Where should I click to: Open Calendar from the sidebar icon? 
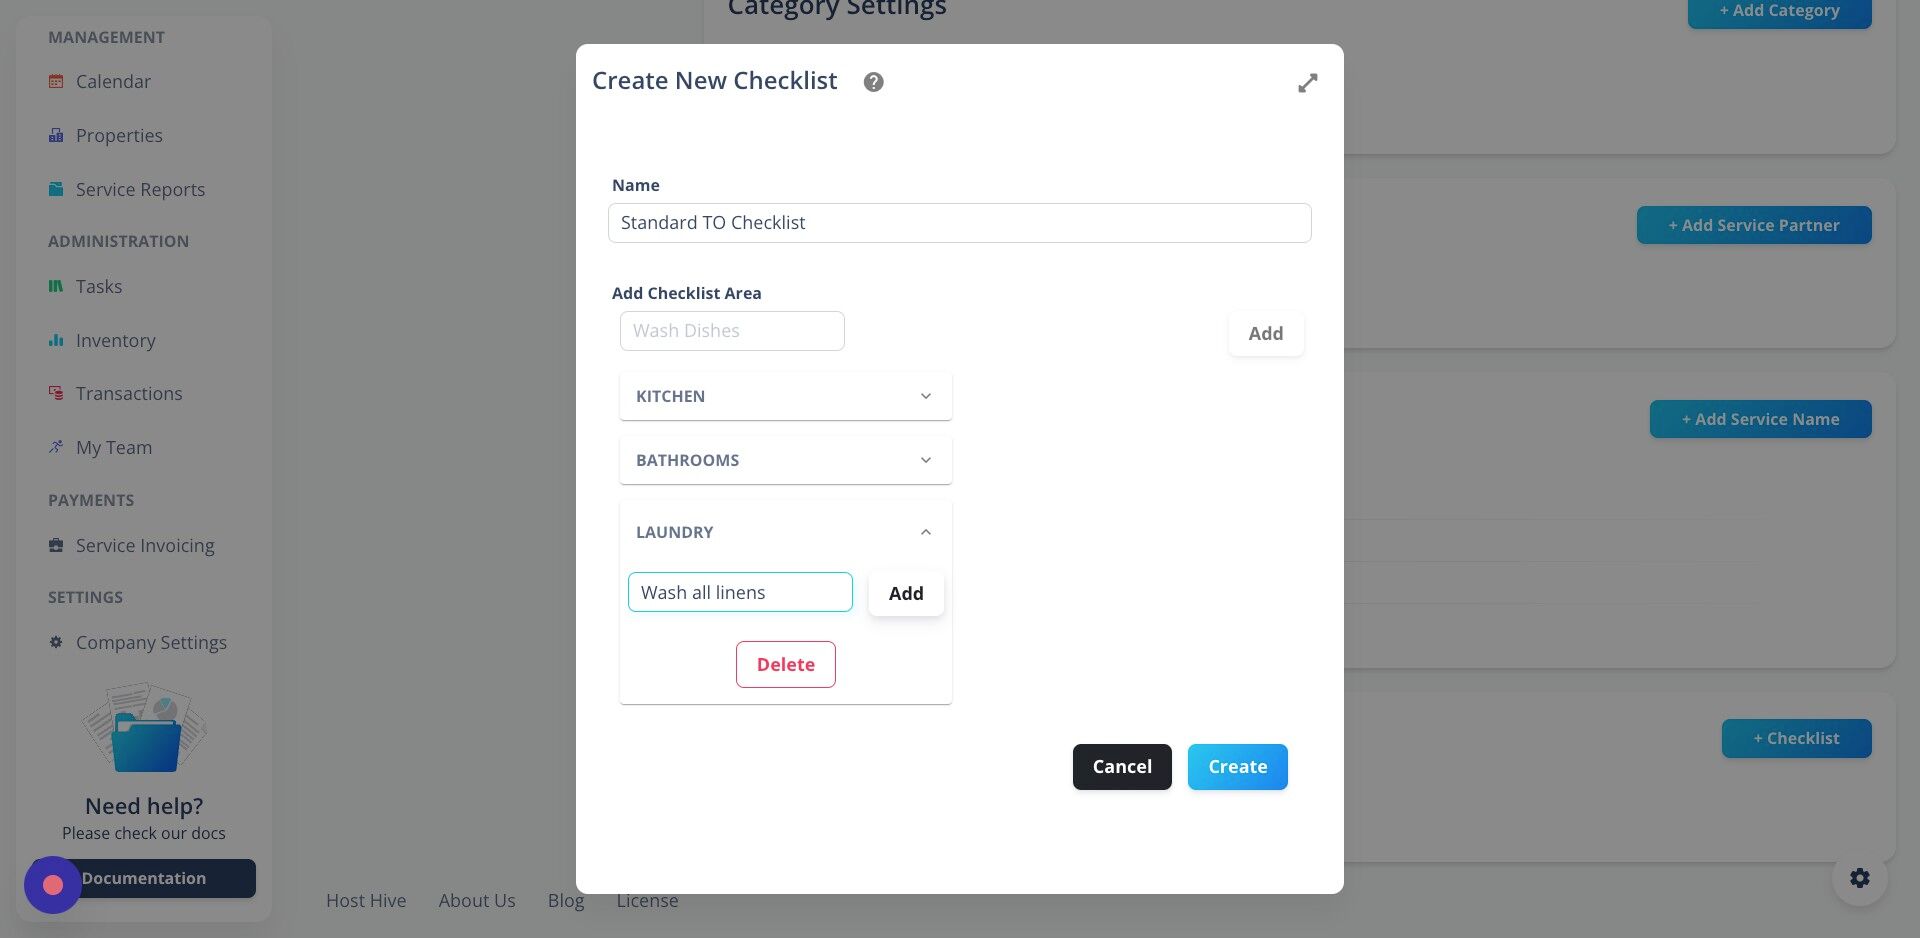pyautogui.click(x=56, y=81)
